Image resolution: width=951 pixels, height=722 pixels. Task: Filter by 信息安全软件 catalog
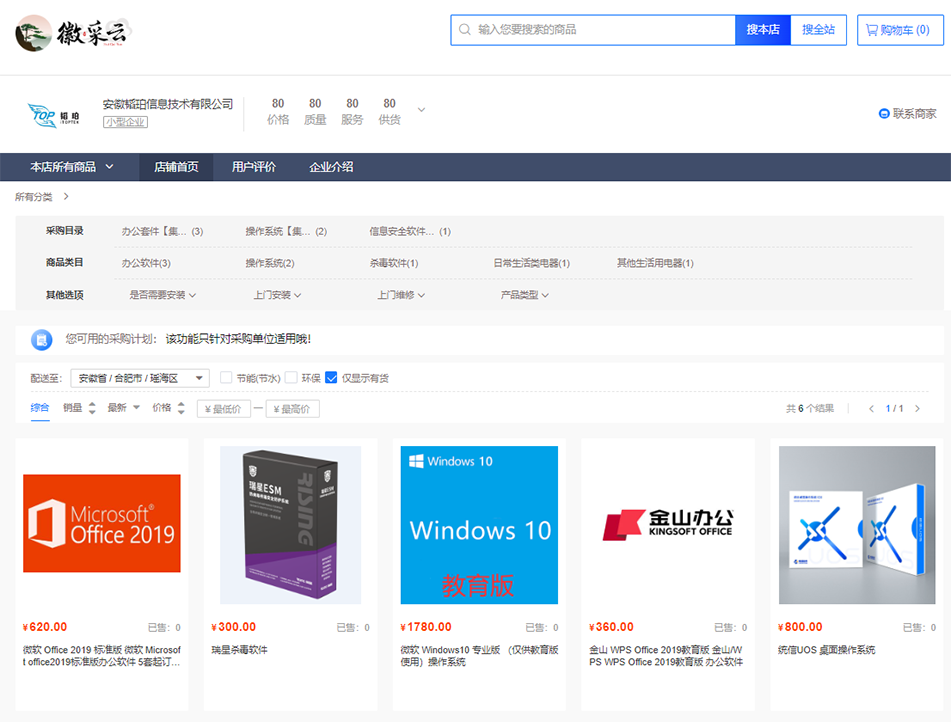pos(410,231)
